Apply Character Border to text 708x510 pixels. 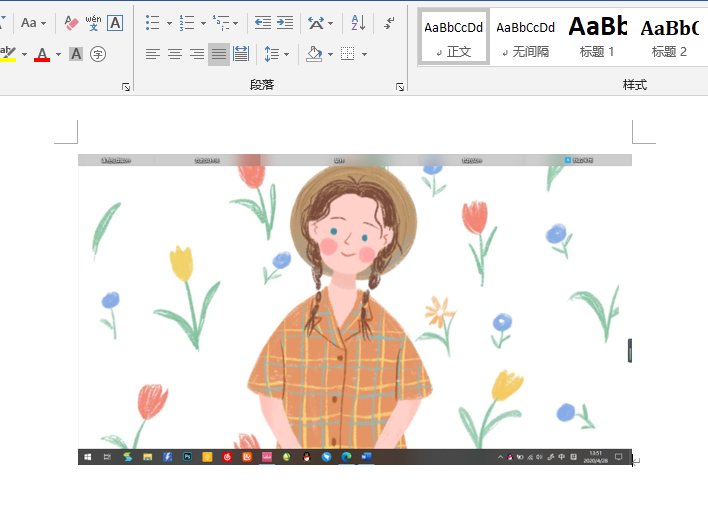115,22
